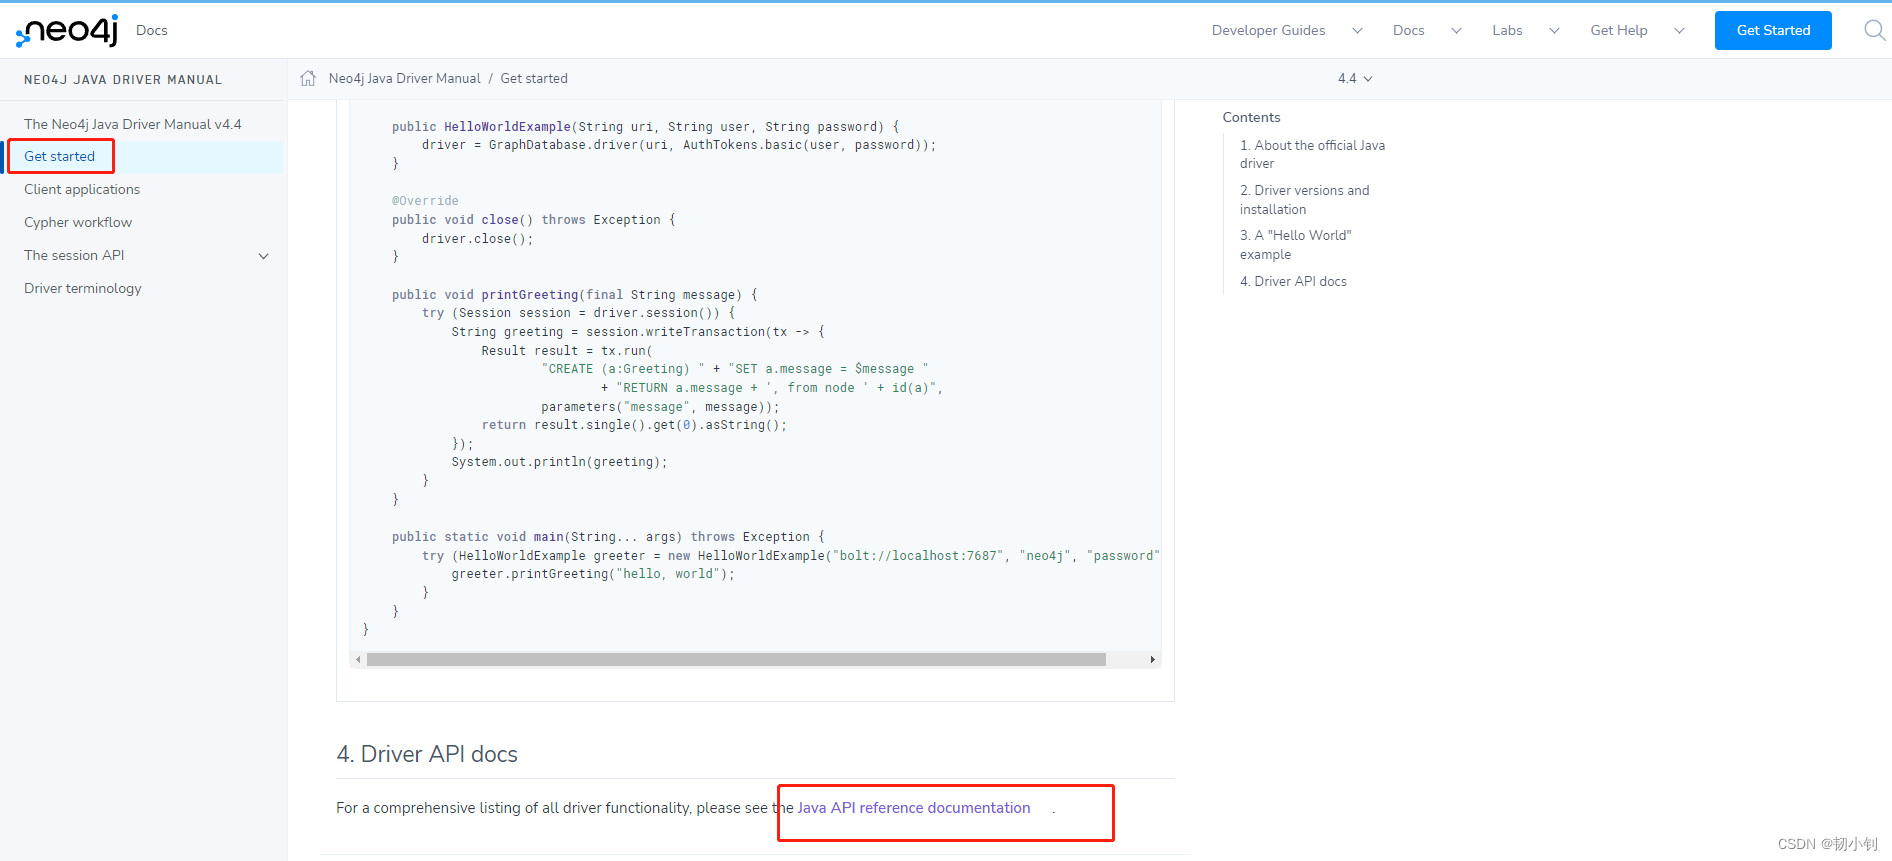Open Get Help navigation item

(1619, 31)
